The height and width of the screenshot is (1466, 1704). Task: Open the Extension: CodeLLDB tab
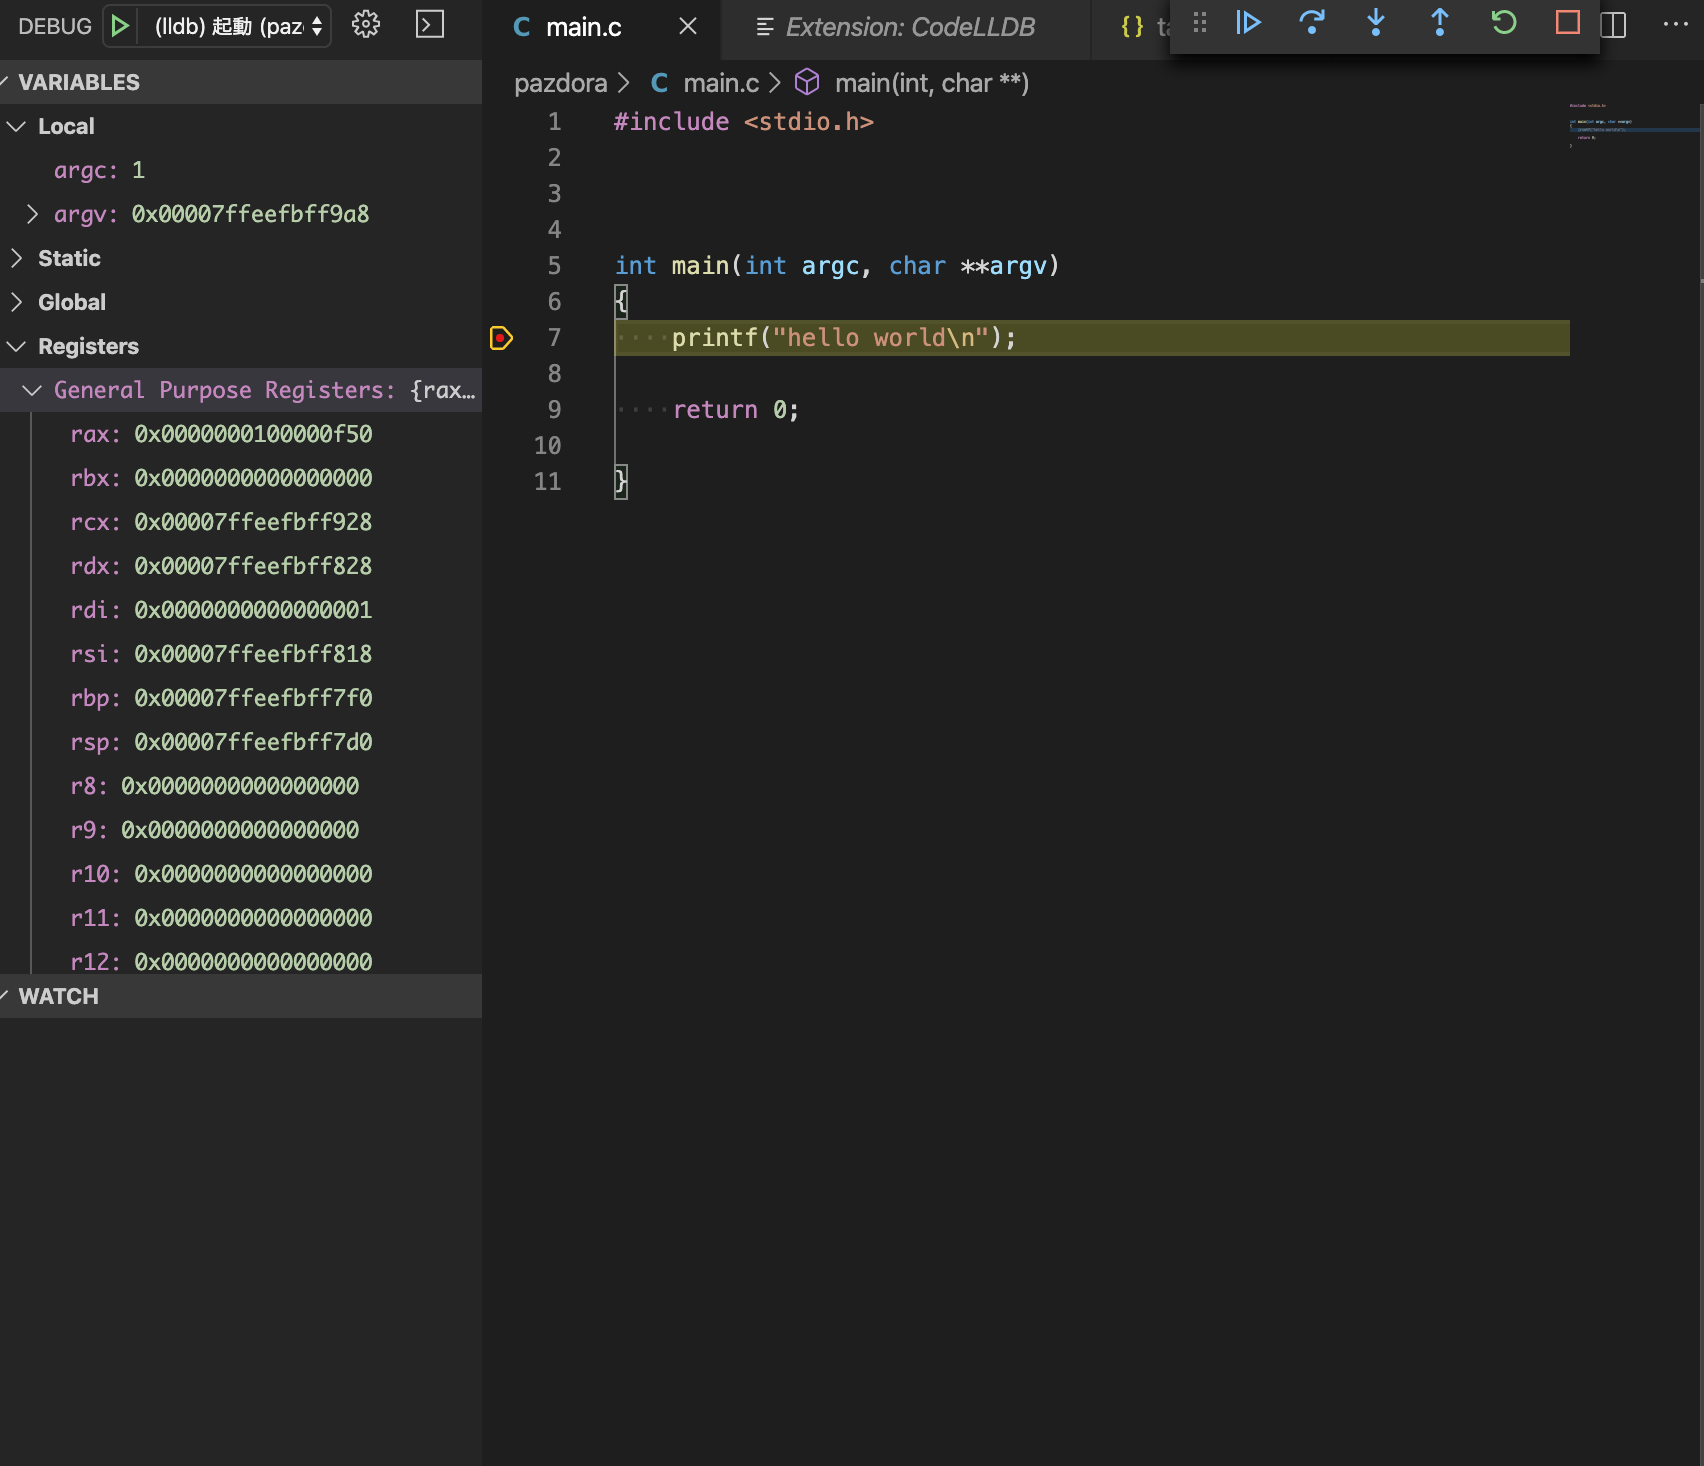point(908,28)
